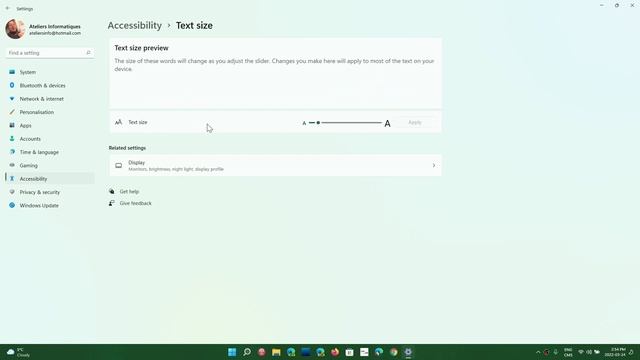The image size is (640, 360).
Task: Open the Ateliers Informatiques profile picture
Action: coord(15,29)
